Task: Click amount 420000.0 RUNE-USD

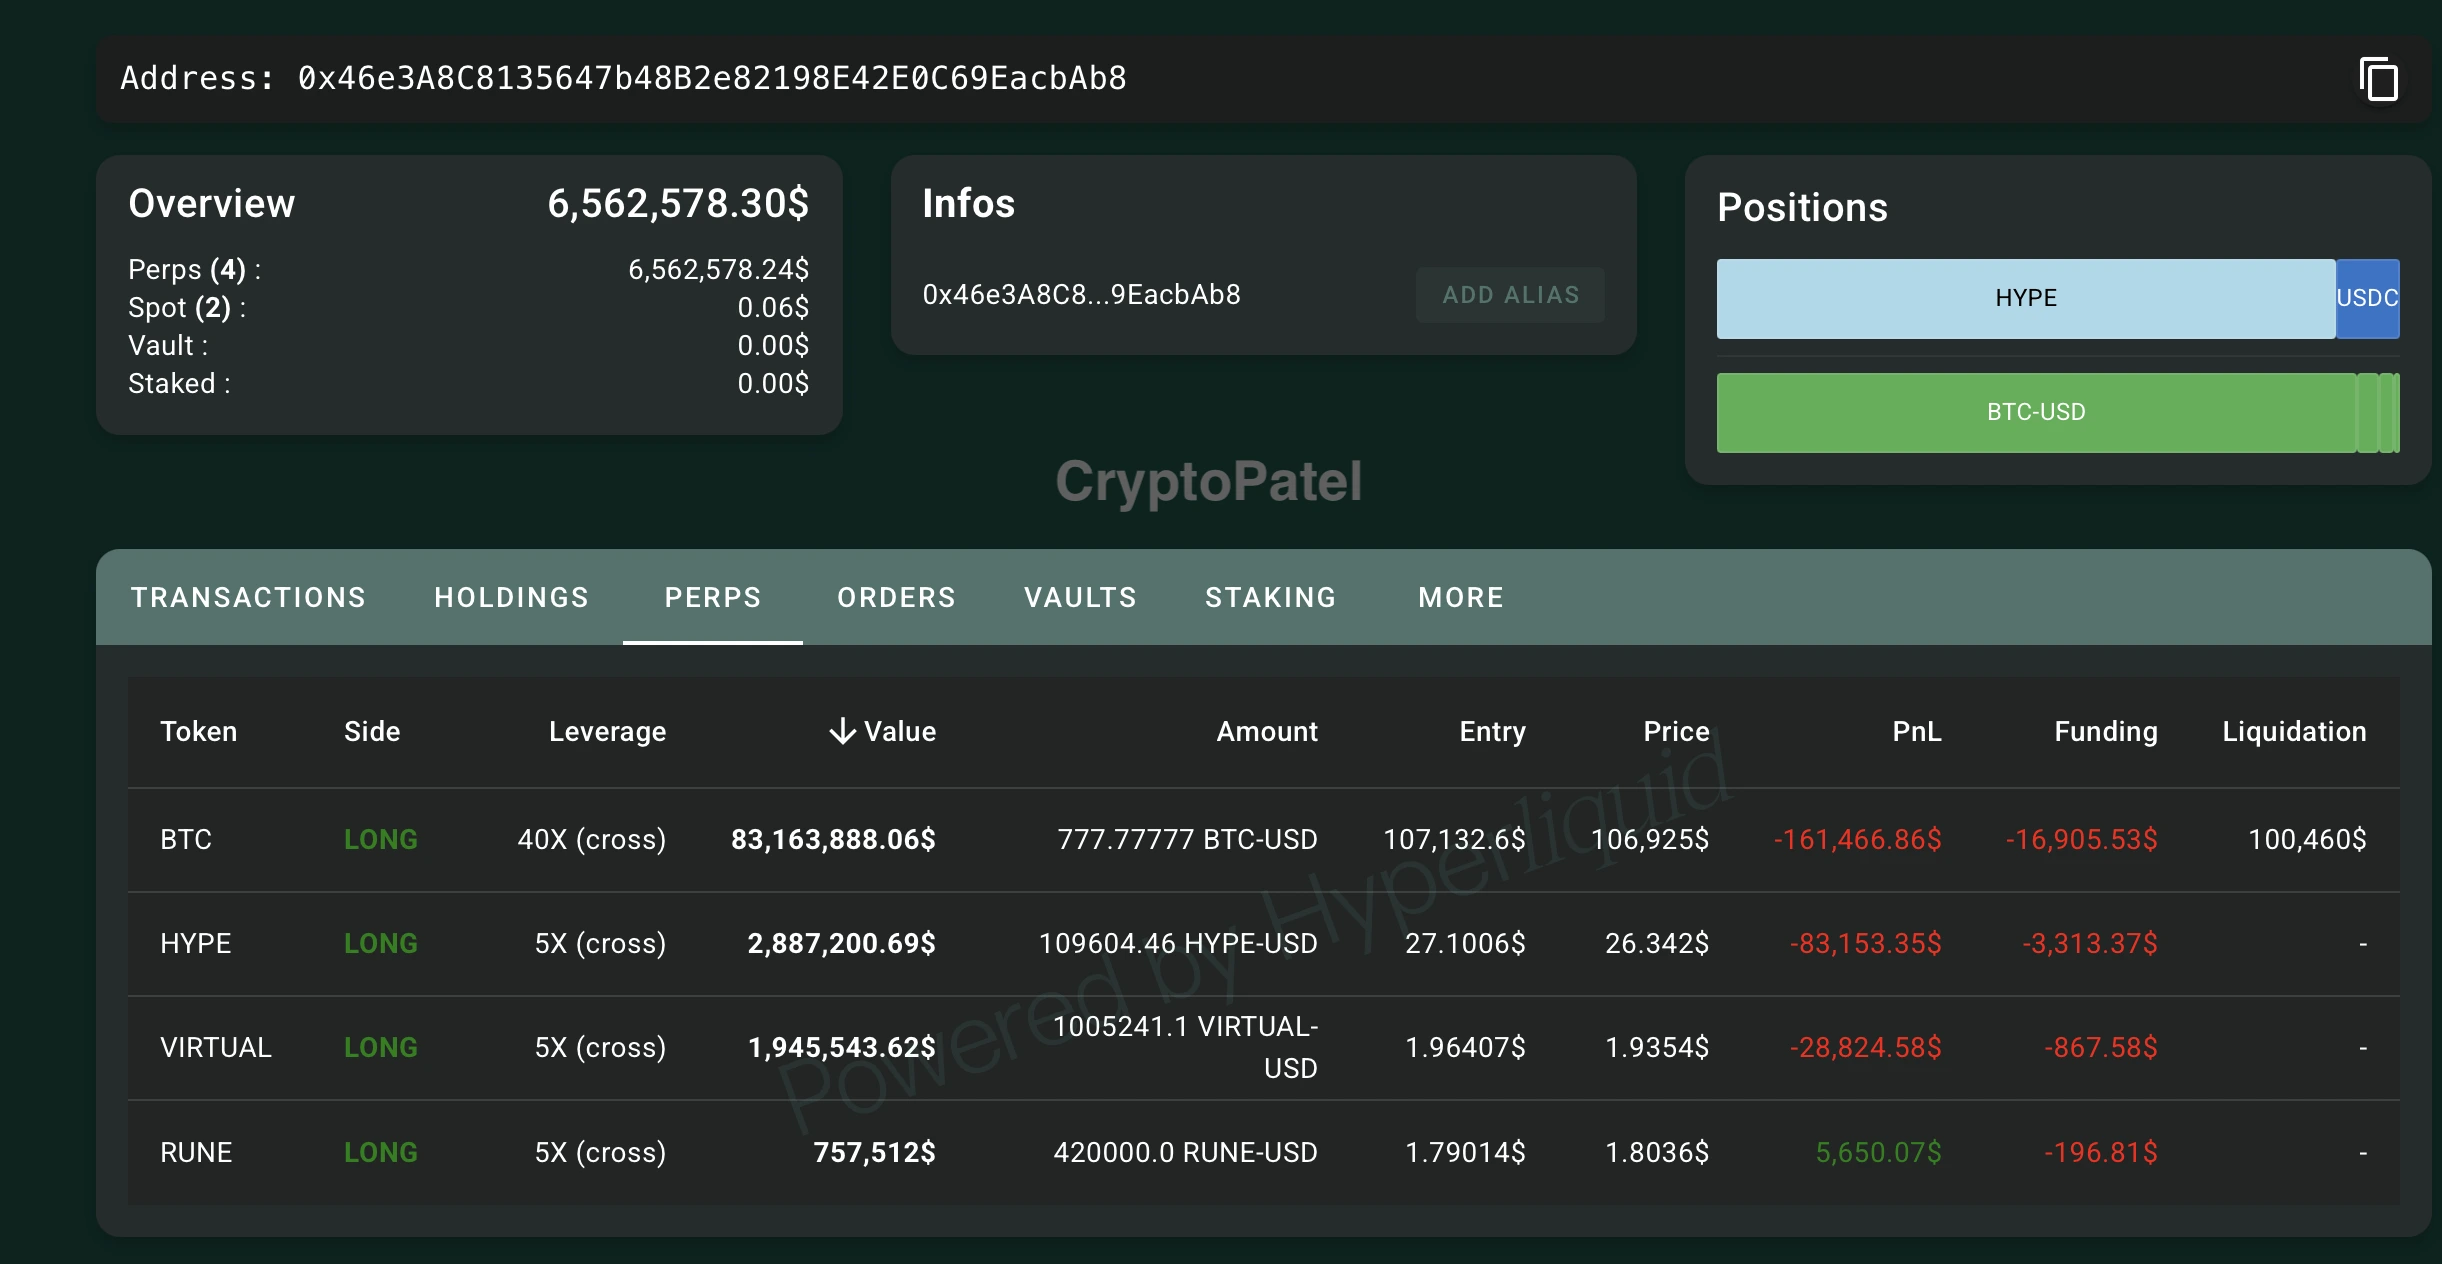Action: 1185,1152
